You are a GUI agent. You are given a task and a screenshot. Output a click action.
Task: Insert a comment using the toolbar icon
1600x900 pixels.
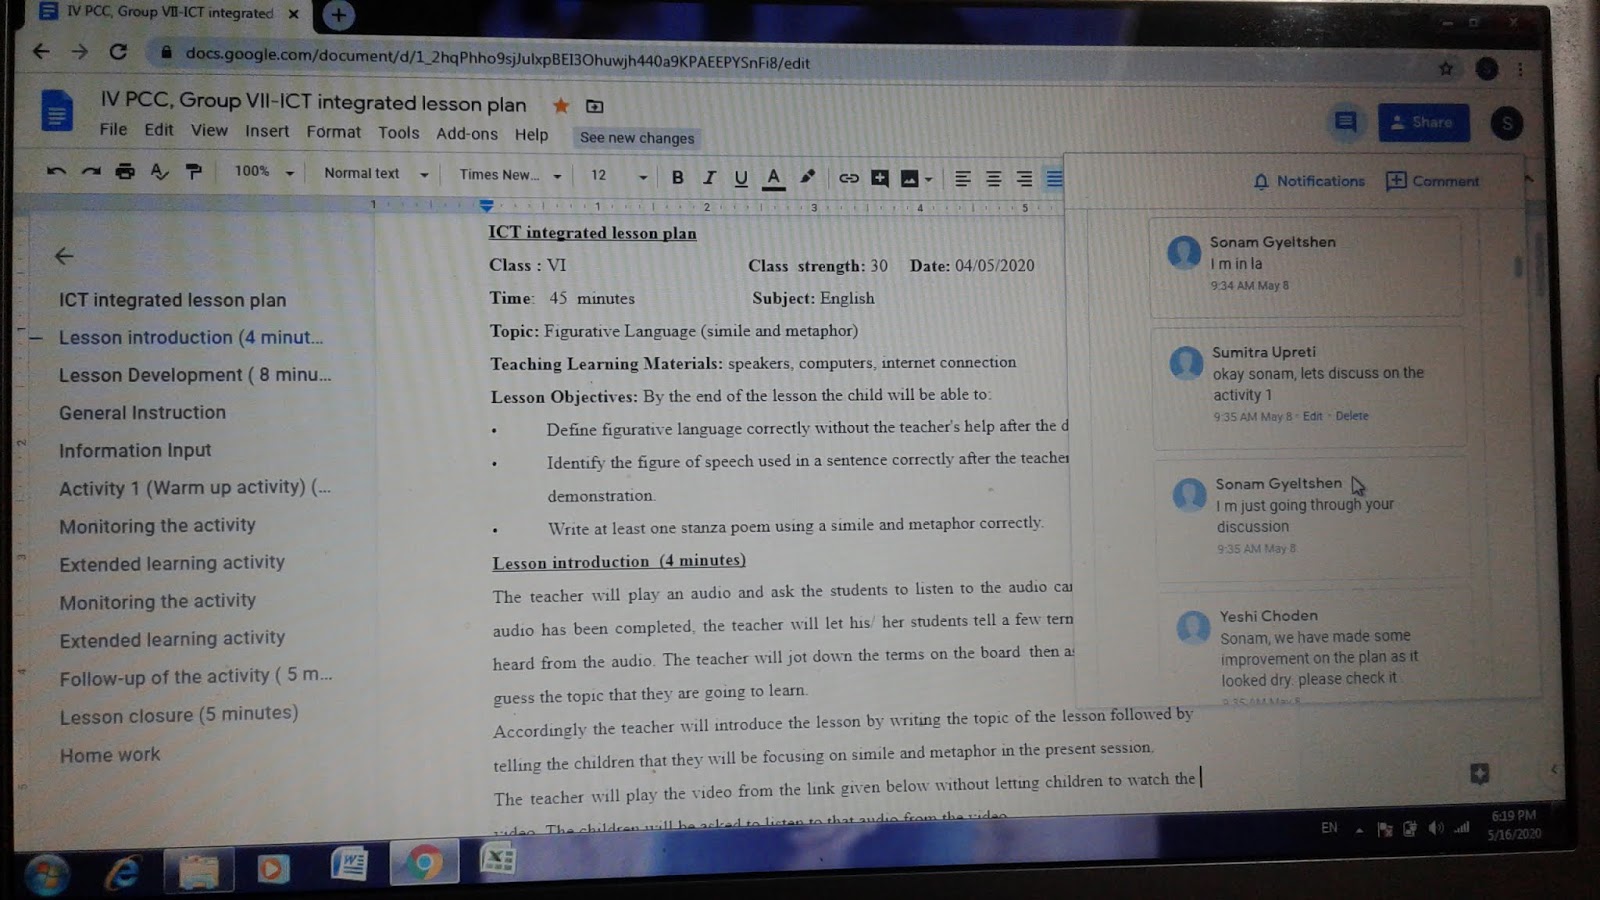pos(879,177)
